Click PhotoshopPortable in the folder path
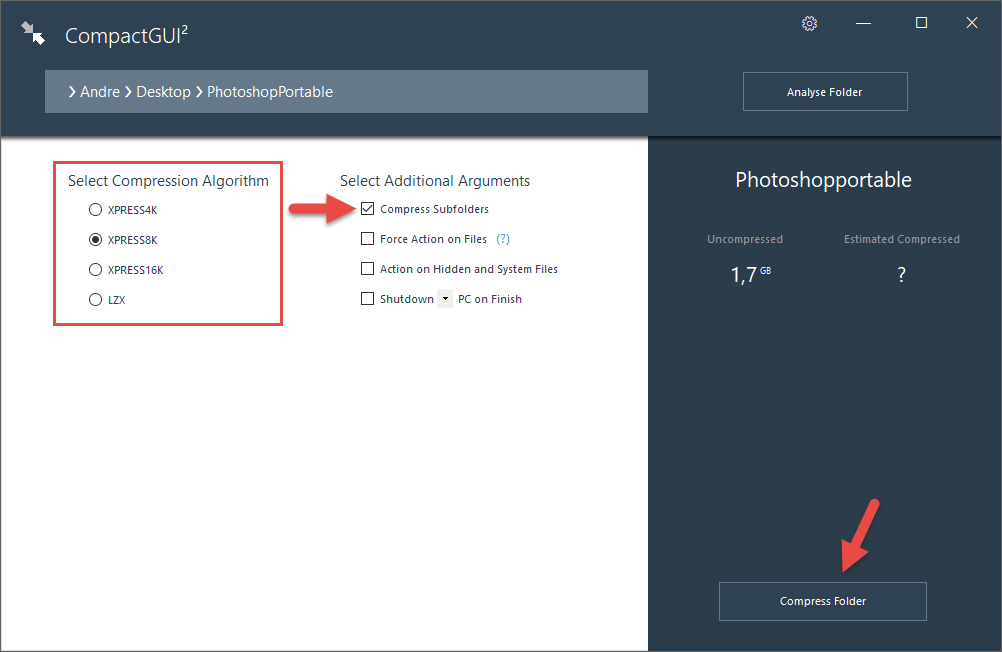The image size is (1002, 652). (270, 92)
